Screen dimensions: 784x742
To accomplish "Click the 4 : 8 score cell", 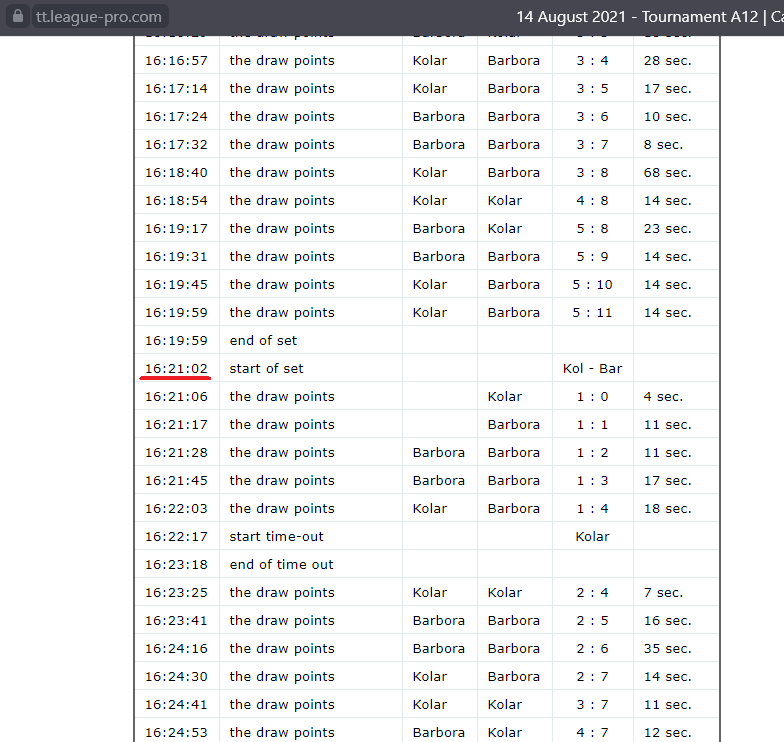I will click(592, 200).
